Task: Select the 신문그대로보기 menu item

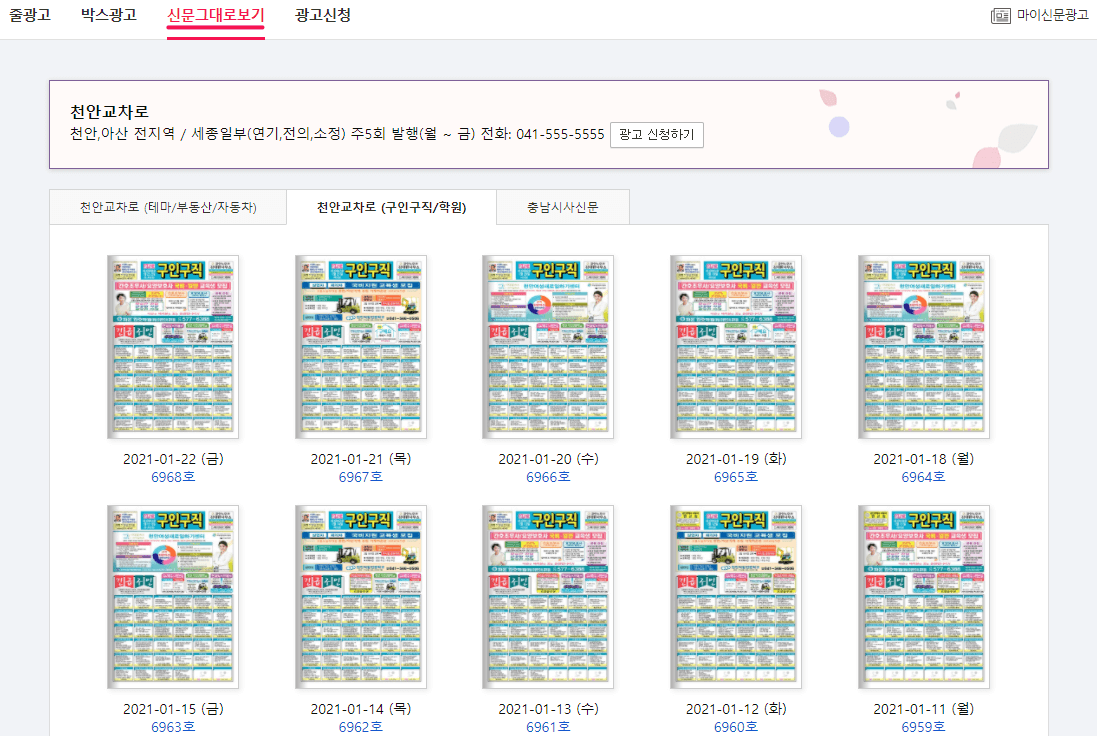Action: pos(215,15)
